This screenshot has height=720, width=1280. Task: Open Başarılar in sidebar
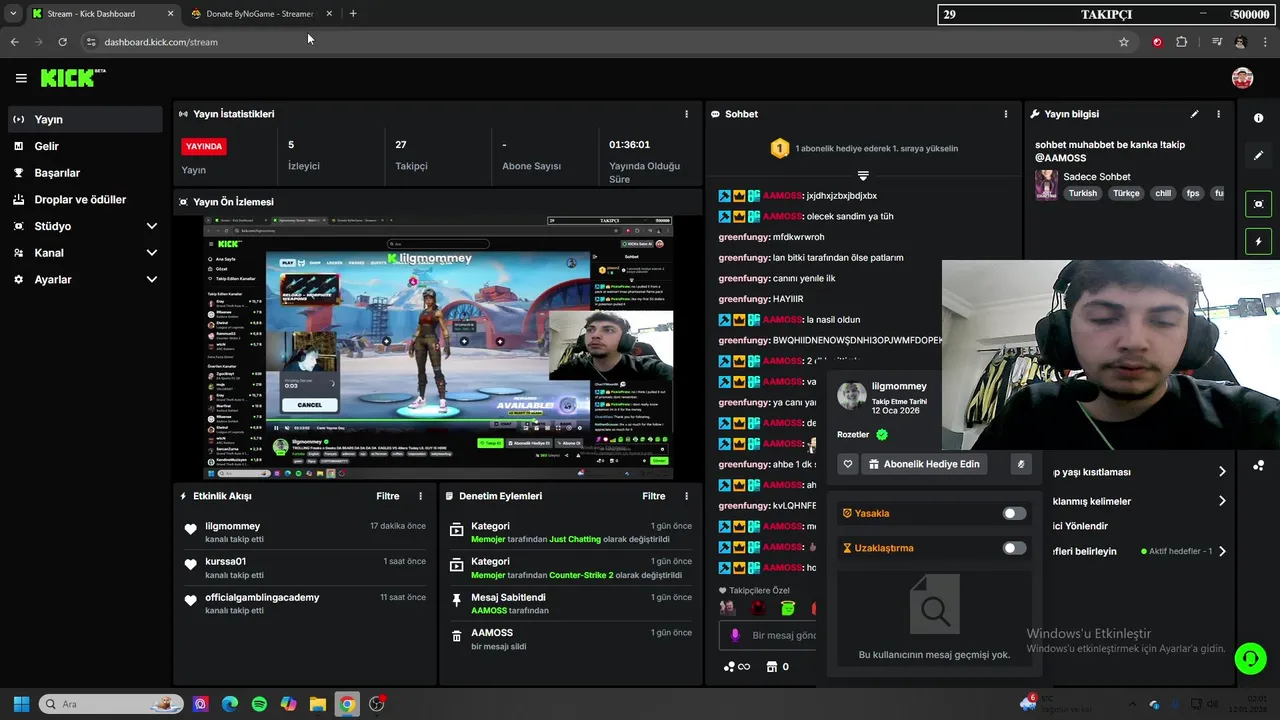click(x=85, y=173)
